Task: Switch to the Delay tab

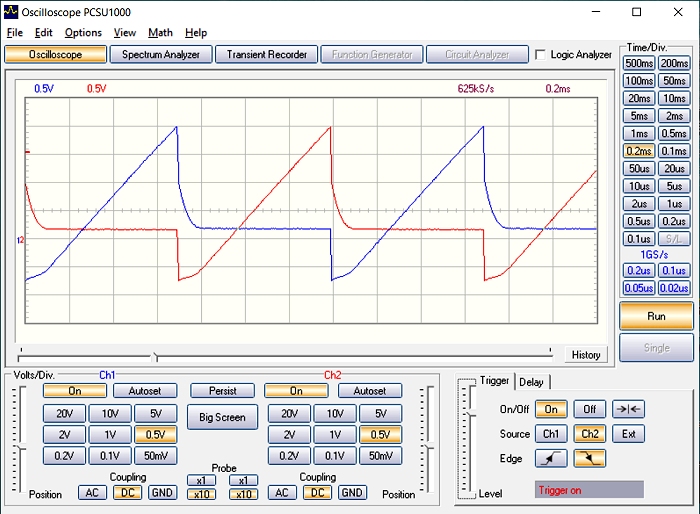Action: coord(531,381)
